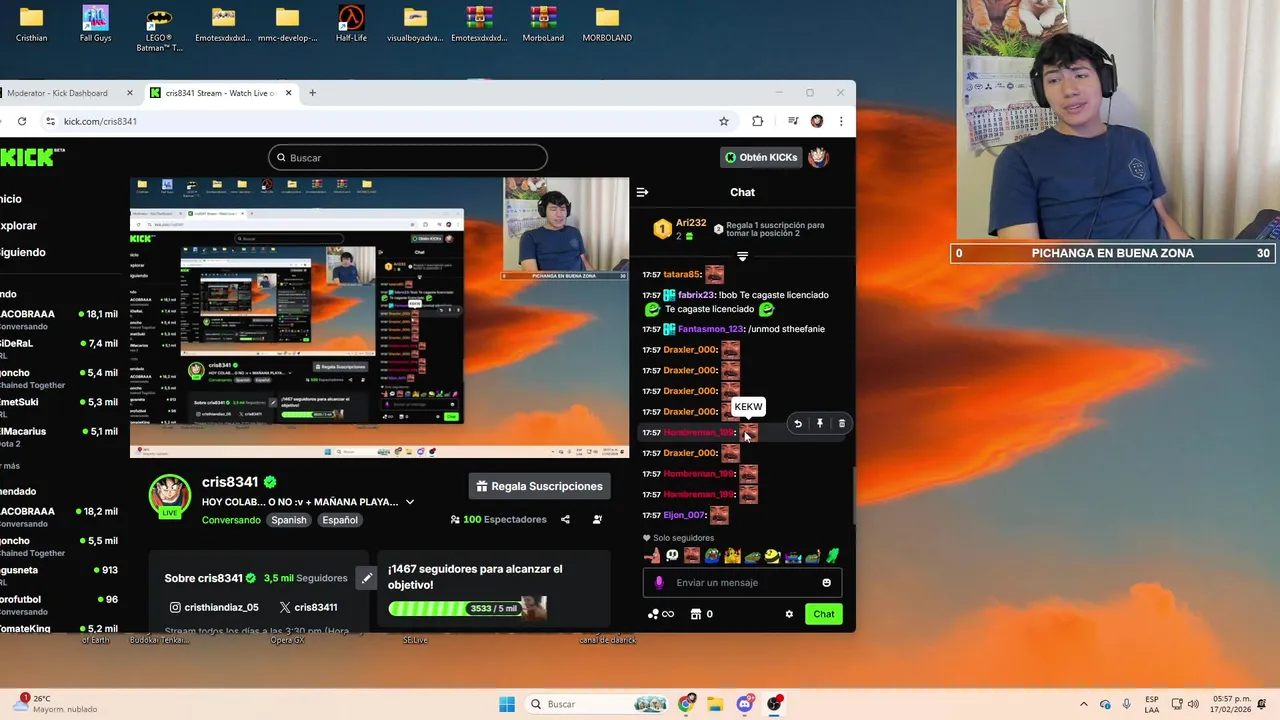Open the MORBOLAND desktop folder

[607, 25]
